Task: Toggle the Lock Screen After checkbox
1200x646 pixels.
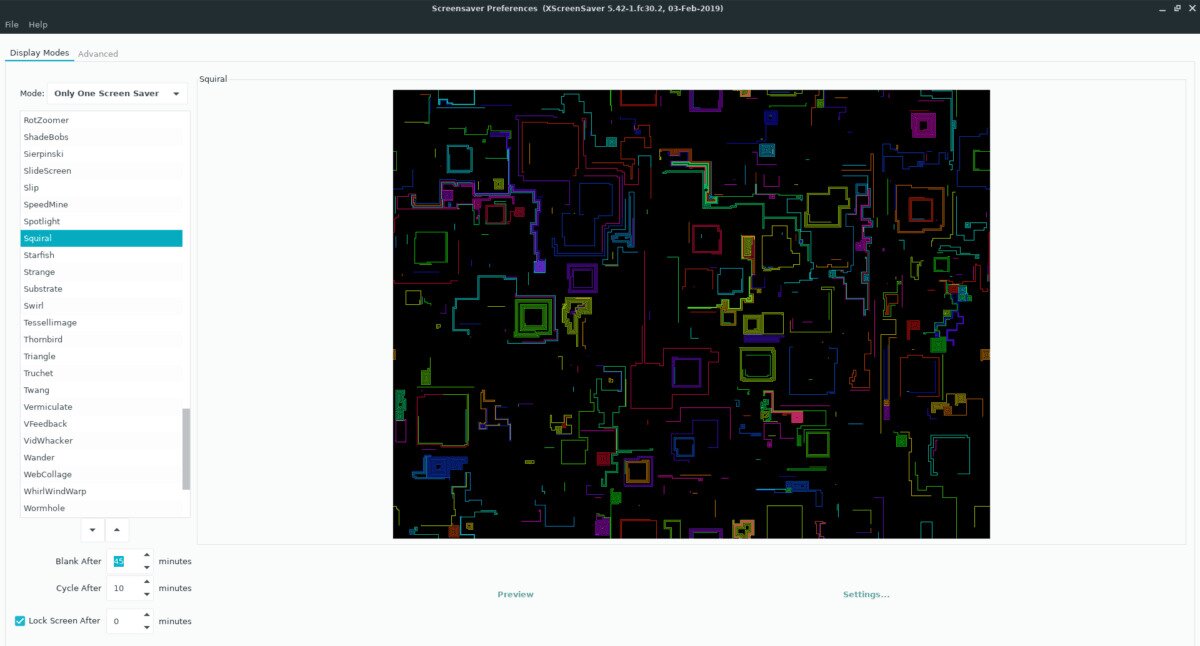Action: pyautogui.click(x=20, y=621)
